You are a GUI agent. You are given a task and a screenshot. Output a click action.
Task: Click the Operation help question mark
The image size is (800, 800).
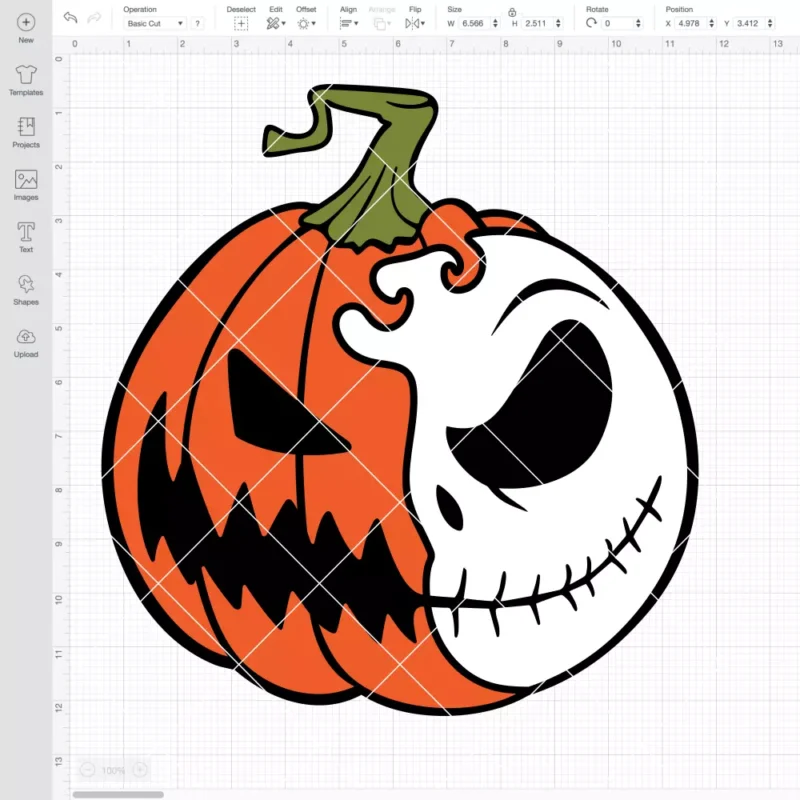click(197, 23)
